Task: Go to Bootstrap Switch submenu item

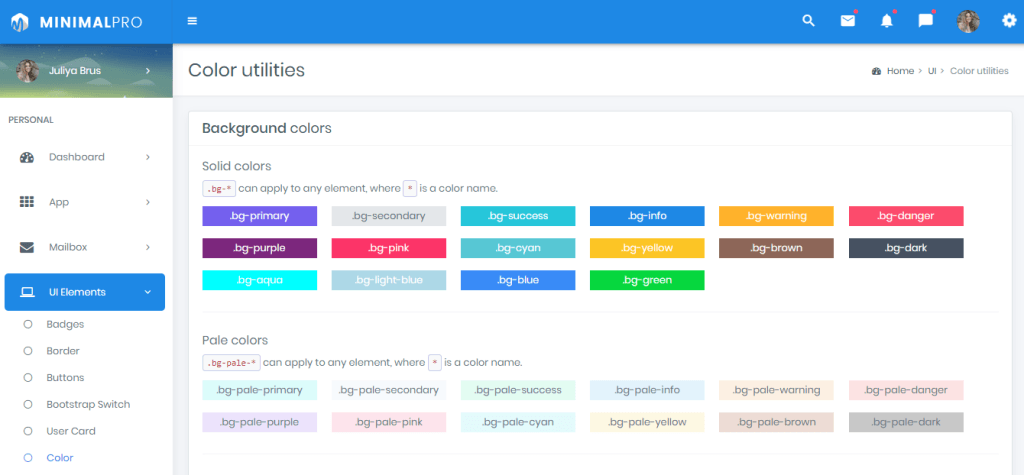Action: (x=88, y=404)
